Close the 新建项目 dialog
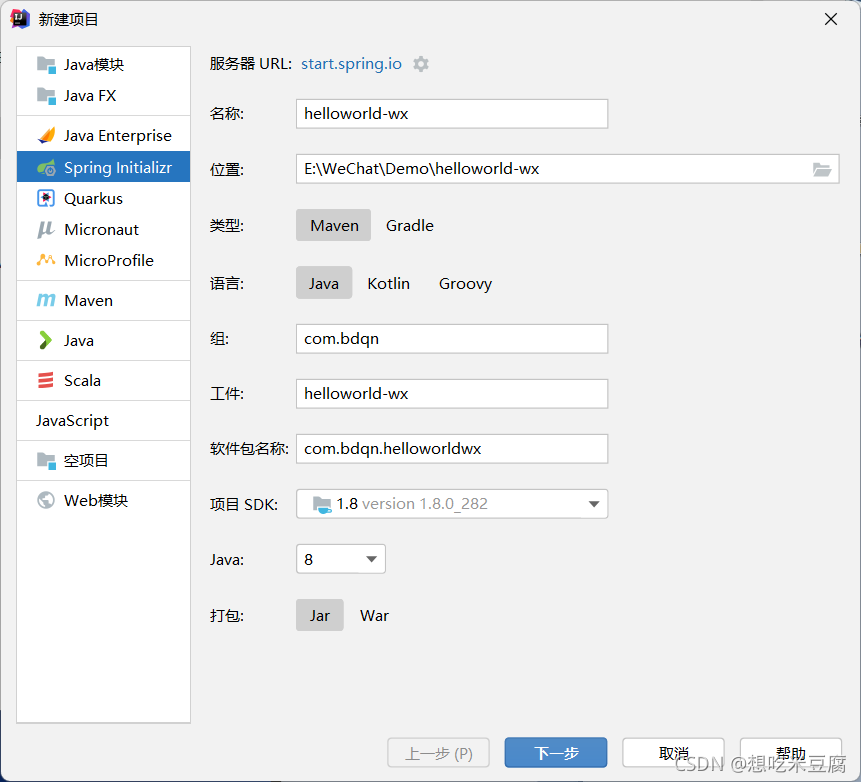 831,19
